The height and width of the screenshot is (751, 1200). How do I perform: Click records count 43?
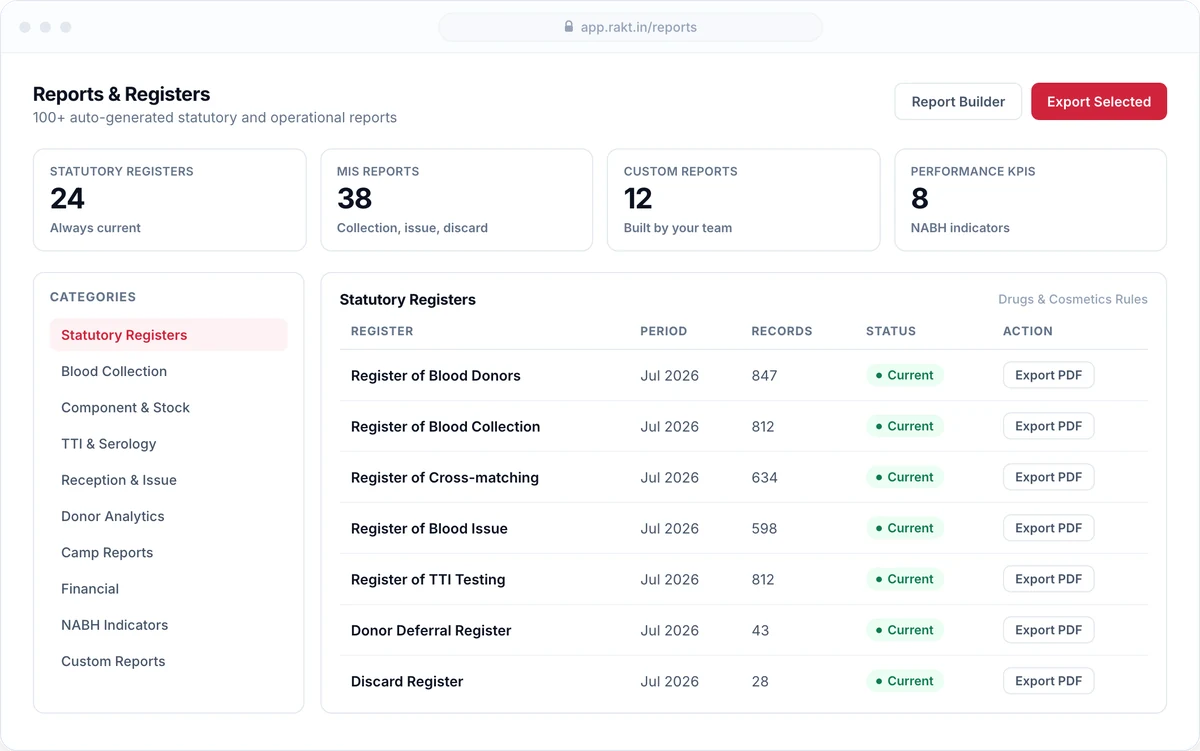[760, 631]
